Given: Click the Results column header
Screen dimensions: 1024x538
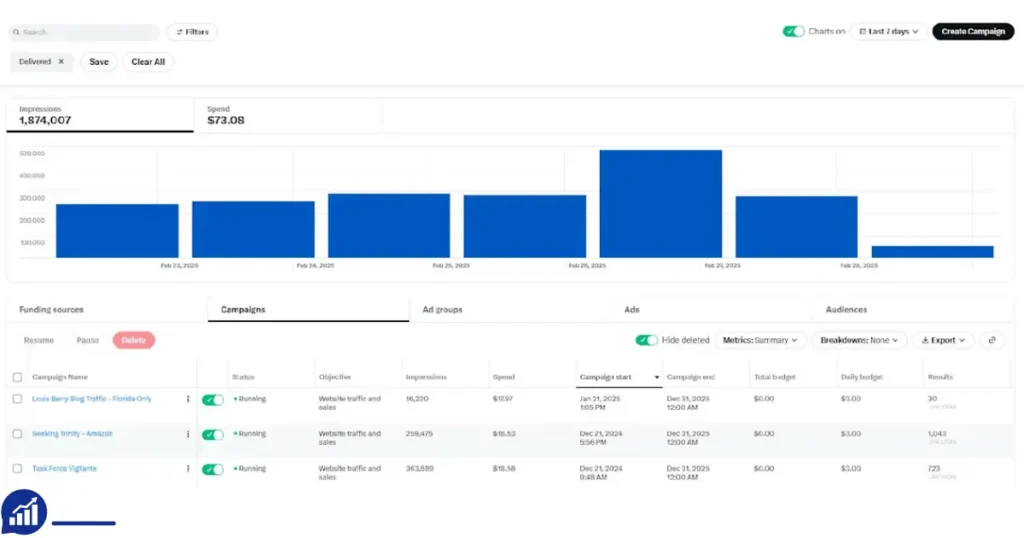Looking at the screenshot, I should click(x=940, y=377).
